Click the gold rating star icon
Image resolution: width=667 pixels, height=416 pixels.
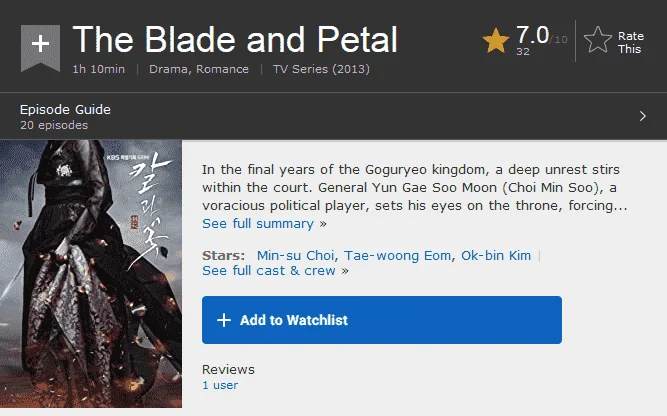point(496,41)
